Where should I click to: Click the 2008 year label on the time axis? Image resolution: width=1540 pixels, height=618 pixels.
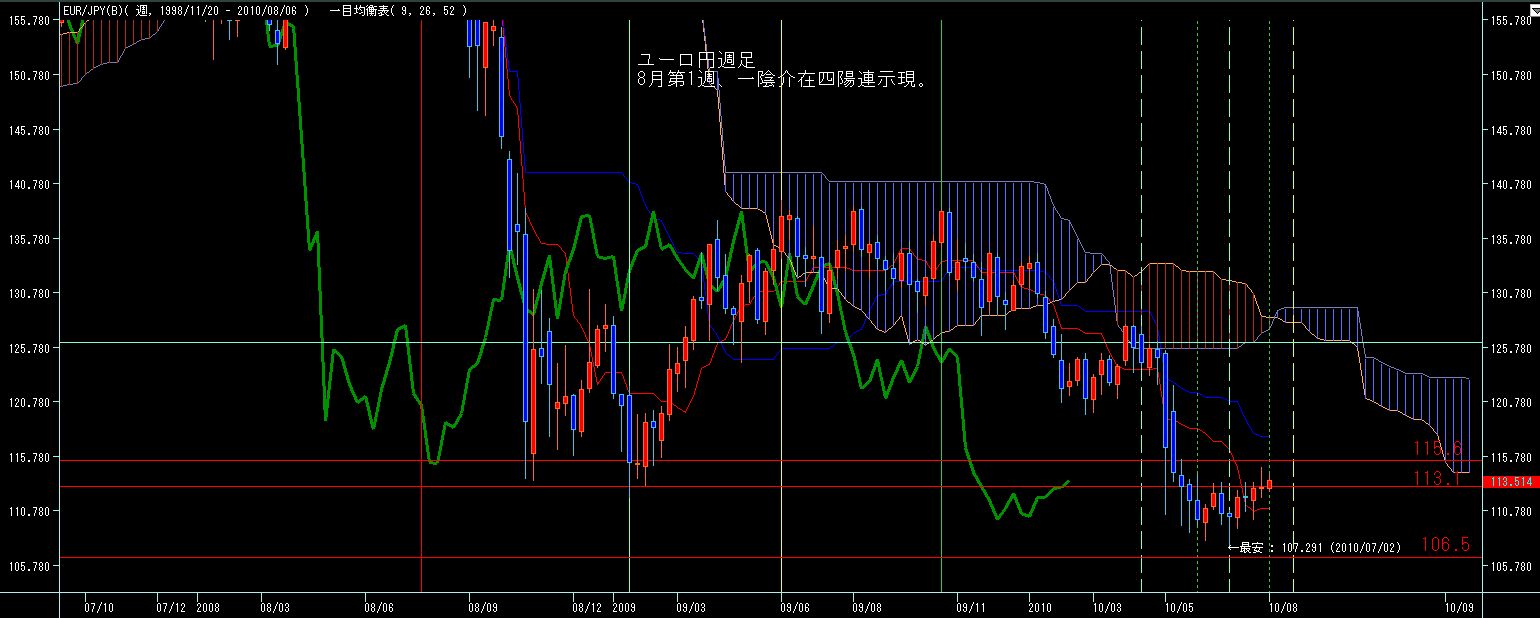point(208,607)
